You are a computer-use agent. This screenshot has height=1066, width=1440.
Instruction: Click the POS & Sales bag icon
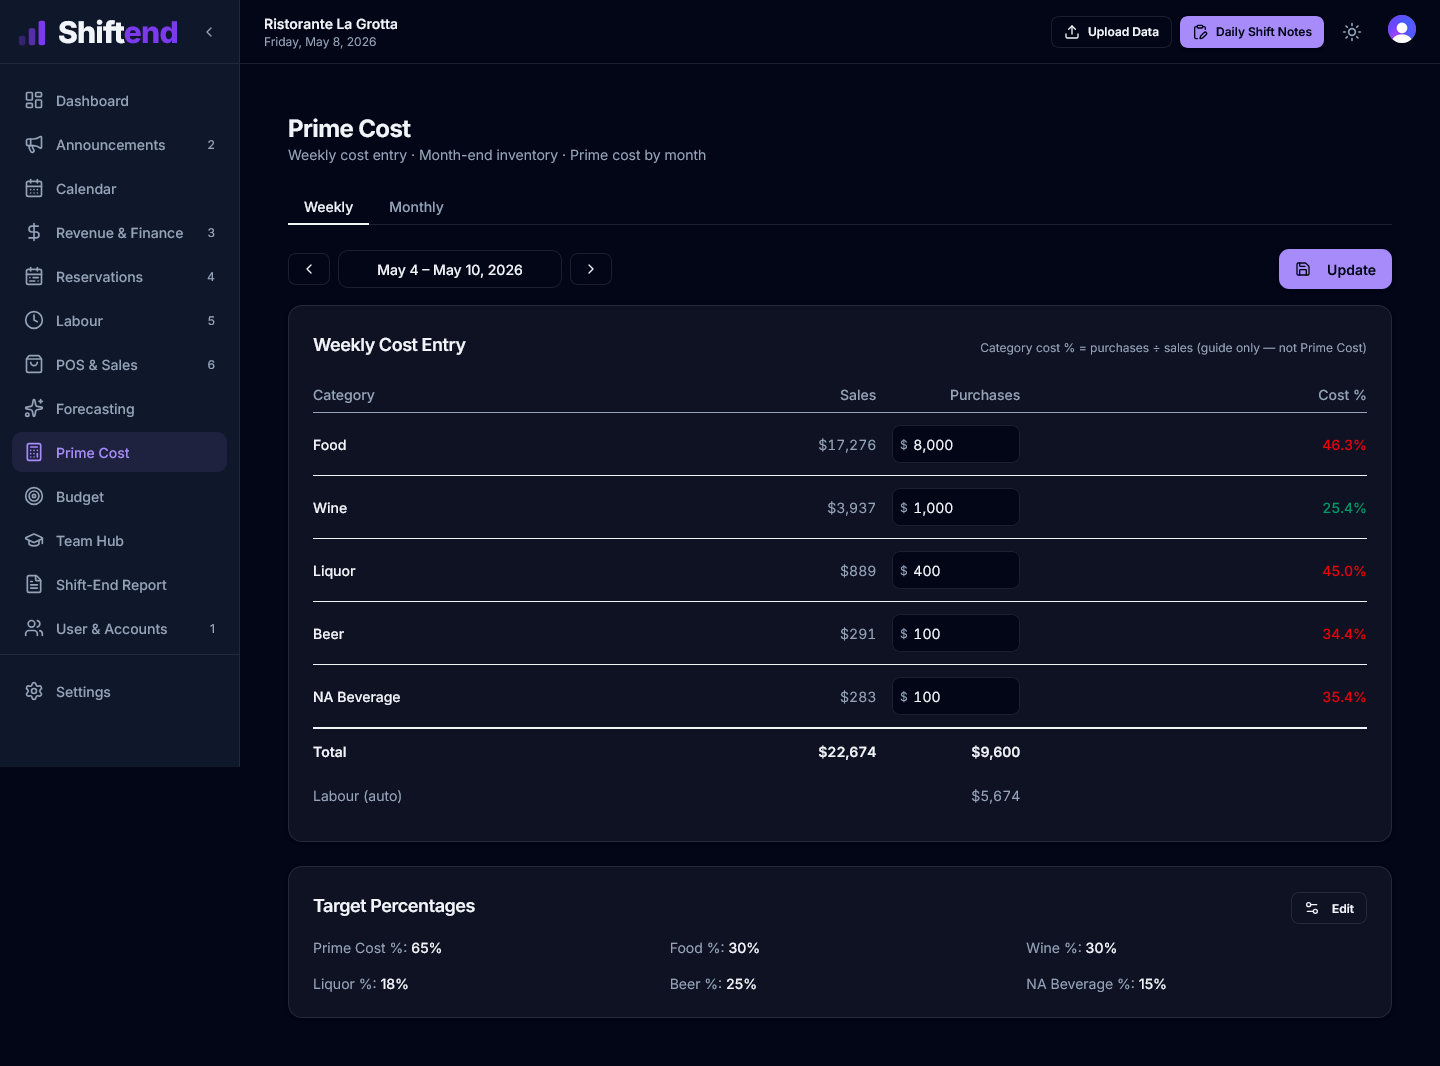click(x=34, y=364)
